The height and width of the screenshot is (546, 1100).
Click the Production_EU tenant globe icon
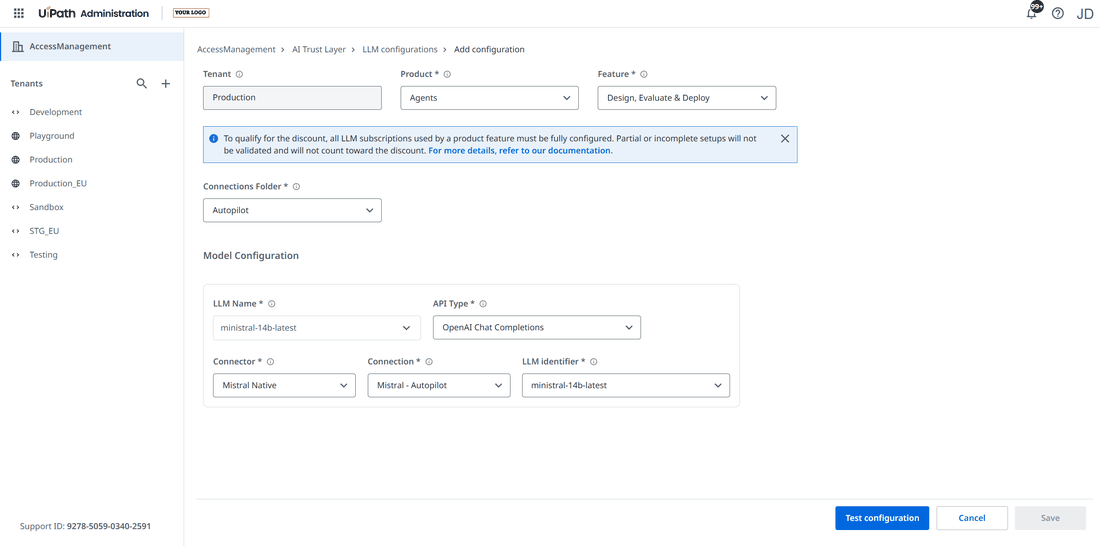[15, 184]
